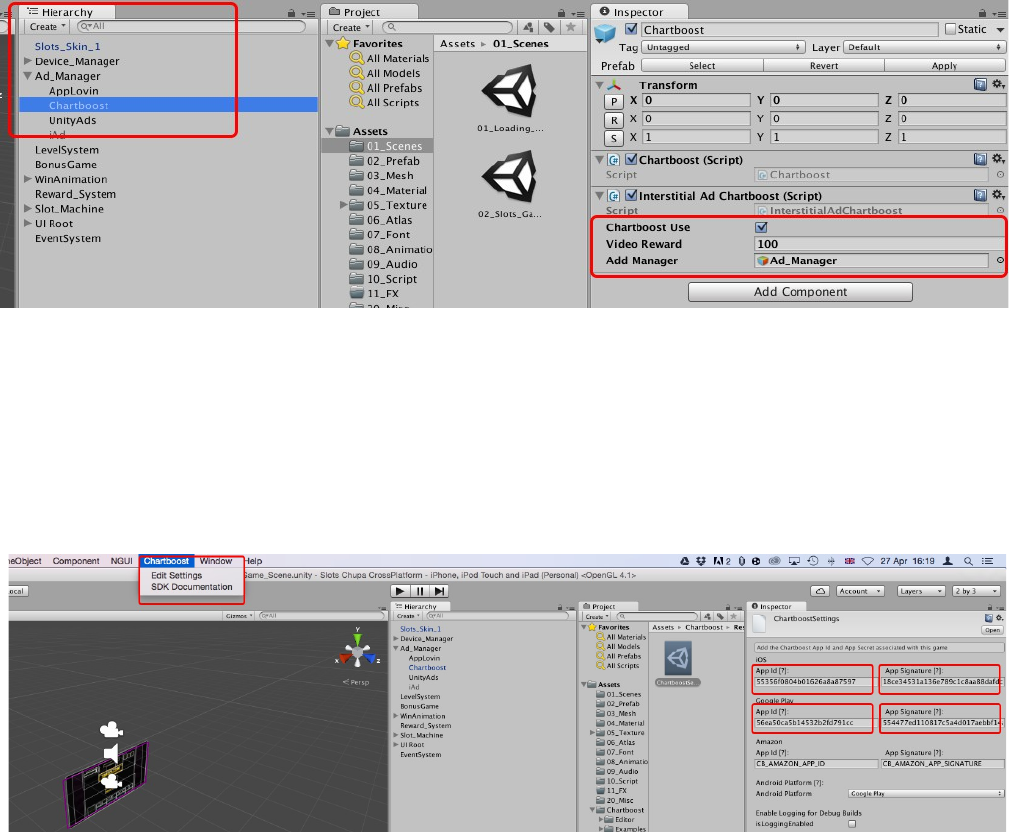Click Inspector lock icon in top panel

pyautogui.click(x=982, y=12)
